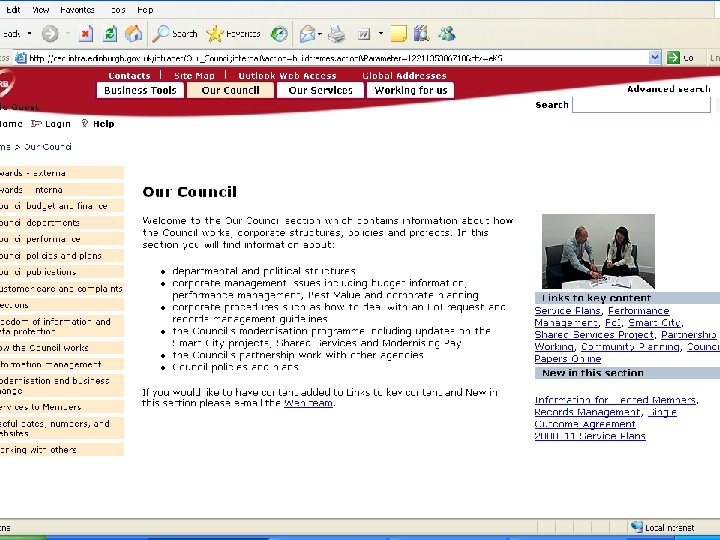Stop loading with the red X icon

tap(86, 34)
